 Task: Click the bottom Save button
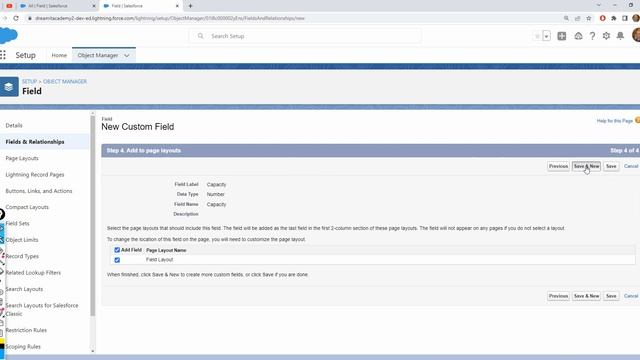tap(611, 296)
